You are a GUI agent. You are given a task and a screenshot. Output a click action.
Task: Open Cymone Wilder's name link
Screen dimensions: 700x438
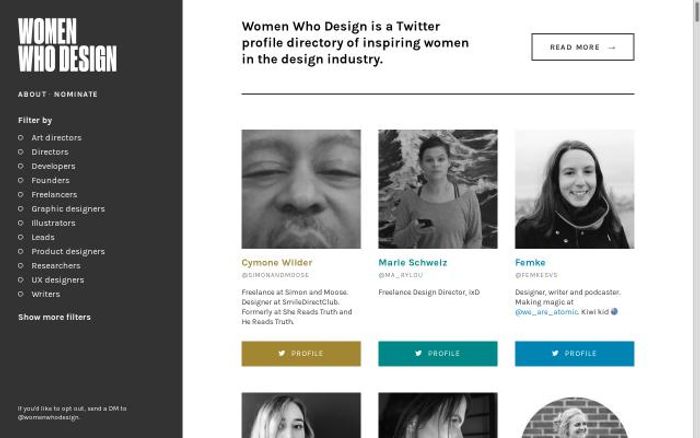pyautogui.click(x=276, y=263)
